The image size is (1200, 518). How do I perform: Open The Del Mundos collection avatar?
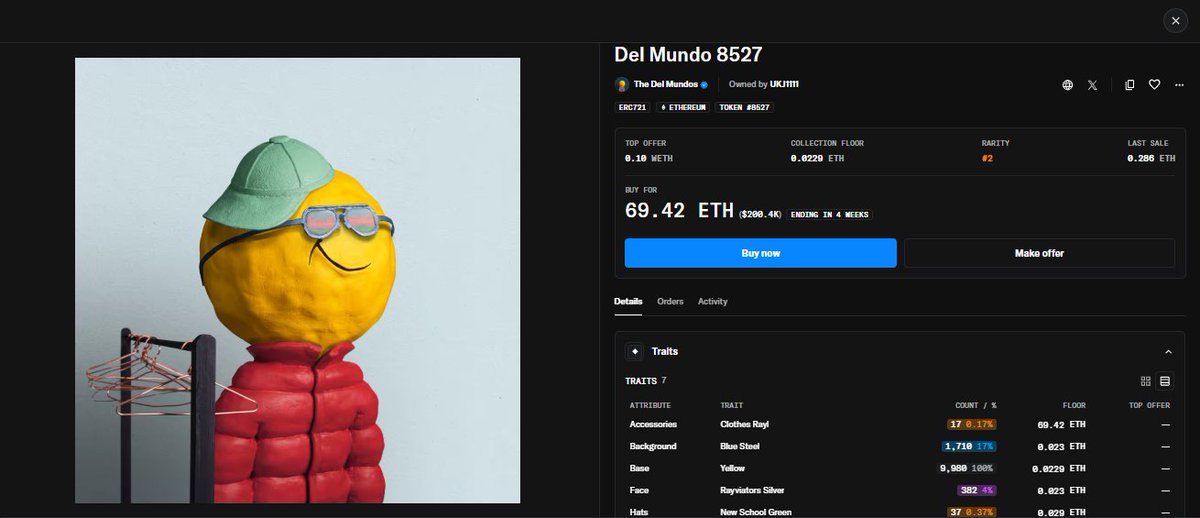[x=621, y=85]
